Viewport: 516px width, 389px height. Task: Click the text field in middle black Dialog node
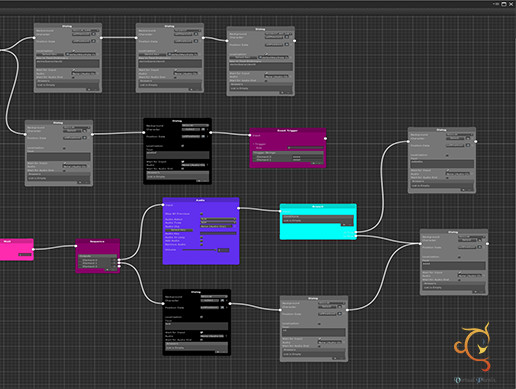(178, 155)
